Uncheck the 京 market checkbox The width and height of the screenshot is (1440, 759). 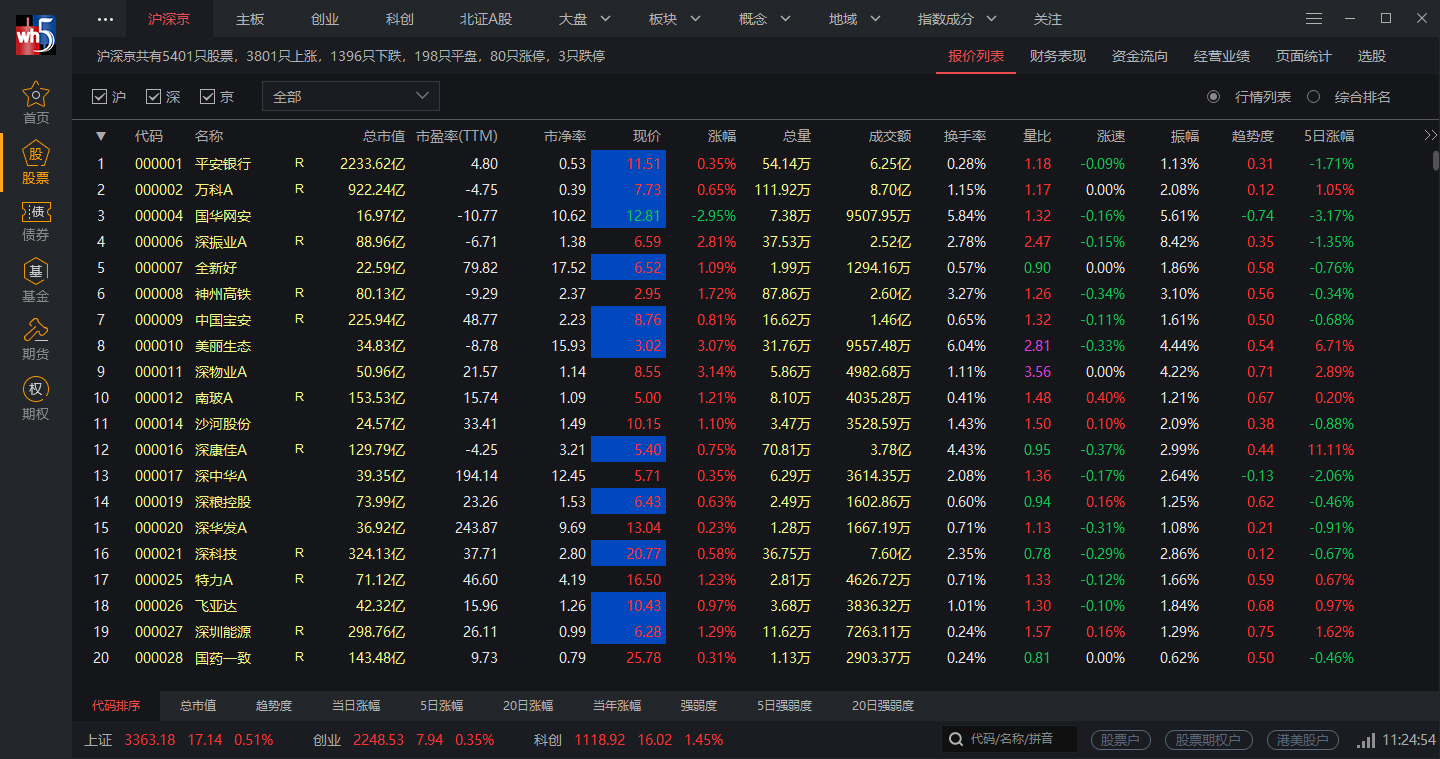point(208,97)
